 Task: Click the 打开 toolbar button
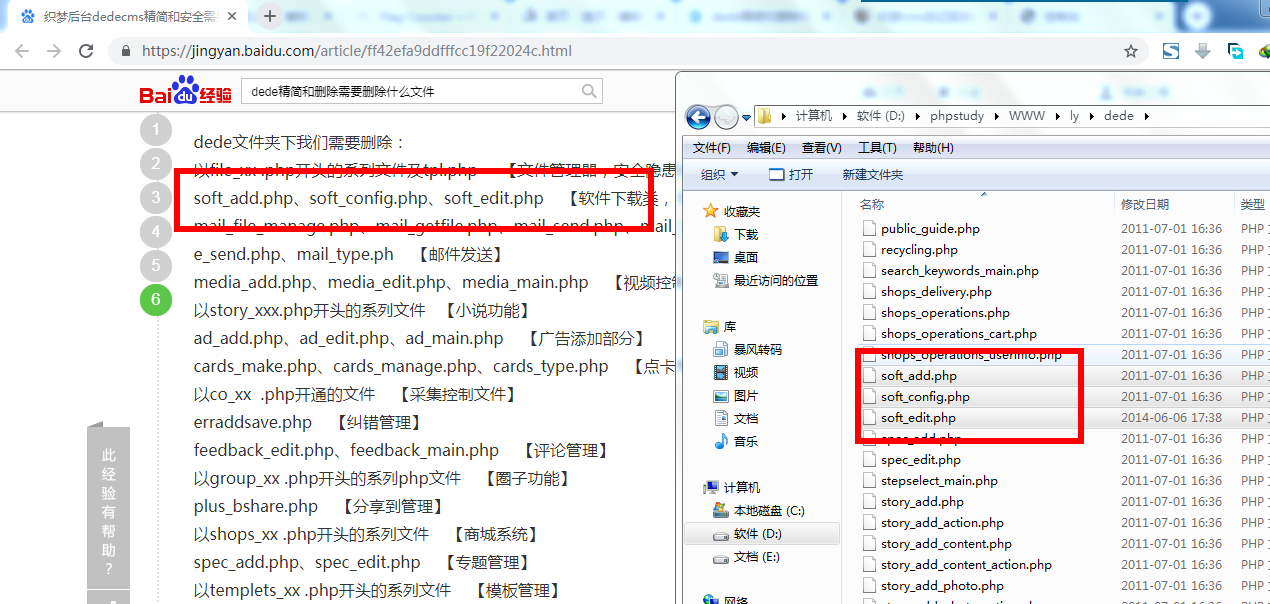(x=790, y=174)
